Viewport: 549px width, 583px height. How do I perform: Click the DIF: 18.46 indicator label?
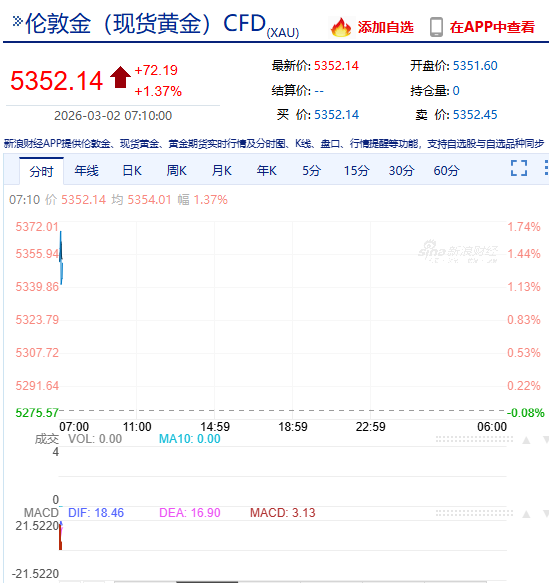pyautogui.click(x=96, y=513)
